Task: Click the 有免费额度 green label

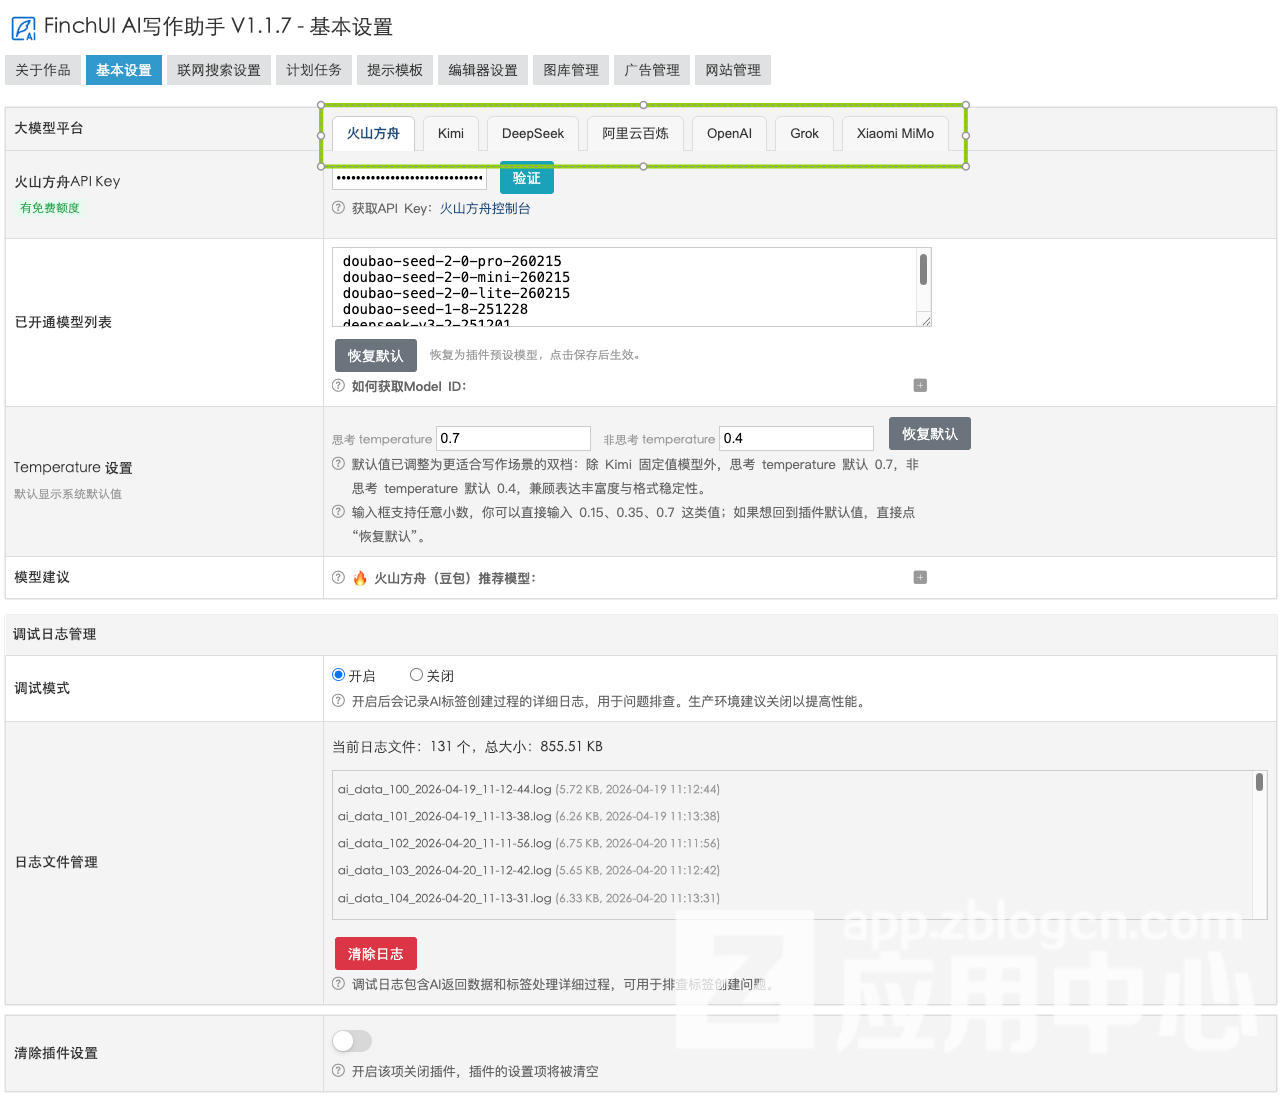Action: [50, 208]
